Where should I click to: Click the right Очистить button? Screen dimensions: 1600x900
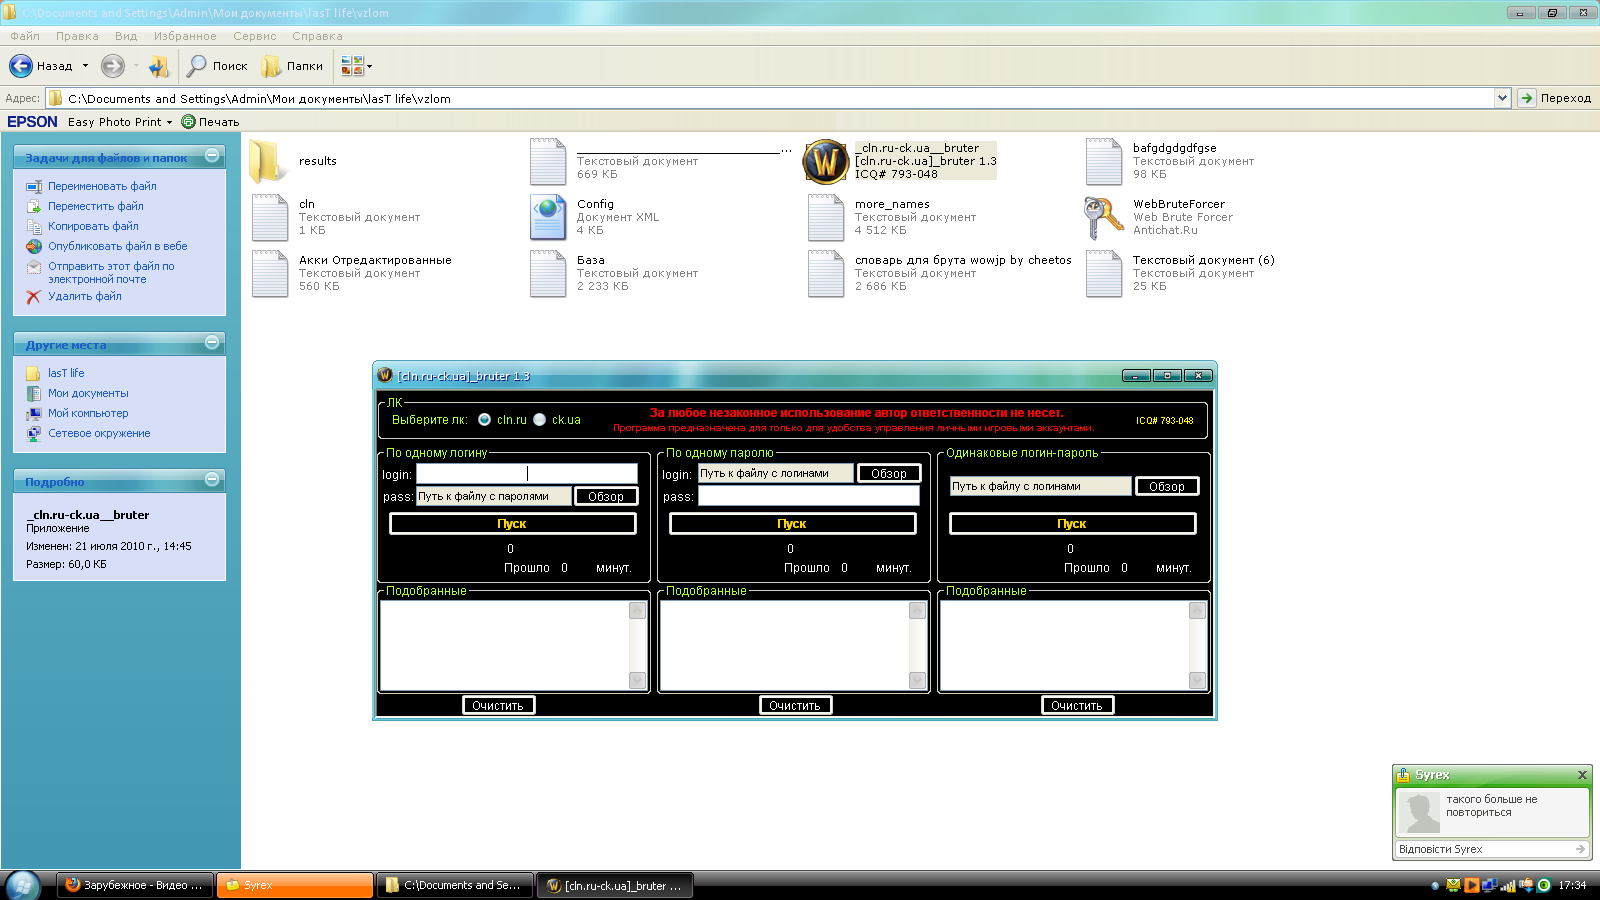tap(1077, 705)
